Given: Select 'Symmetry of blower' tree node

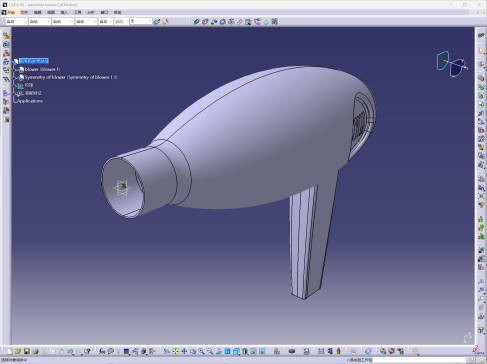Looking at the screenshot, I should pos(71,77).
